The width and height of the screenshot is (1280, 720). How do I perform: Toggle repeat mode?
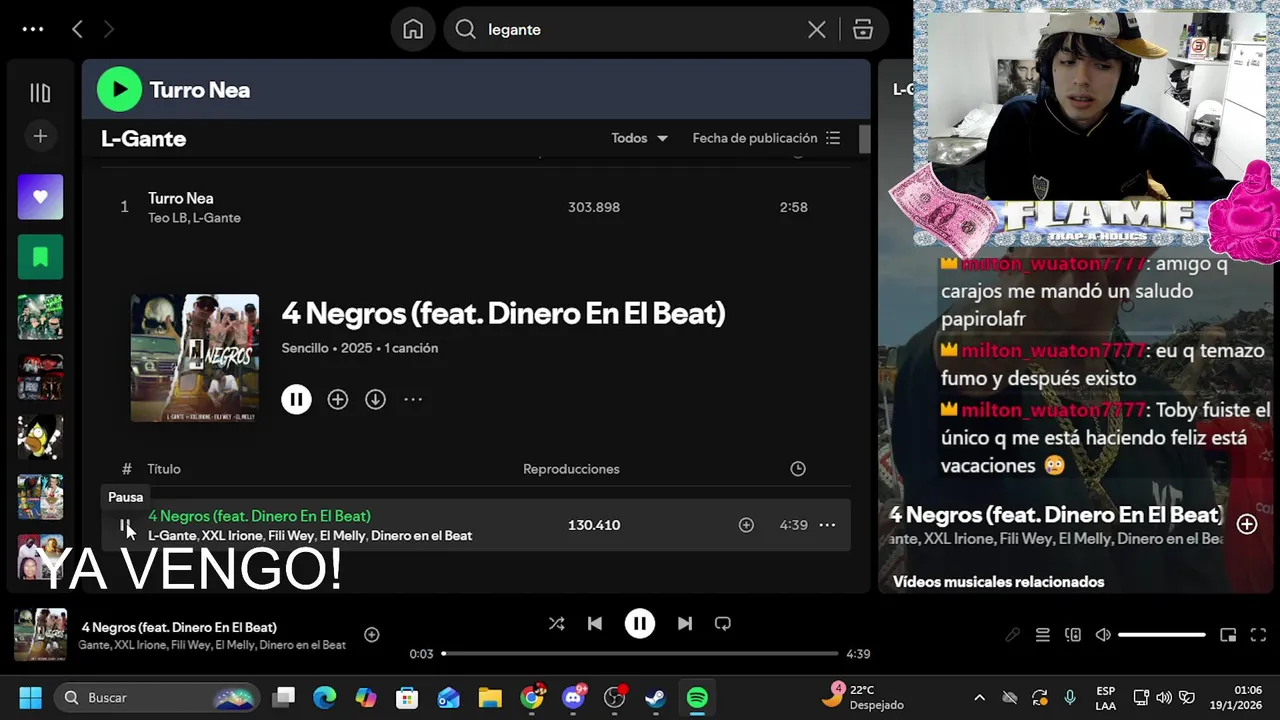[723, 623]
